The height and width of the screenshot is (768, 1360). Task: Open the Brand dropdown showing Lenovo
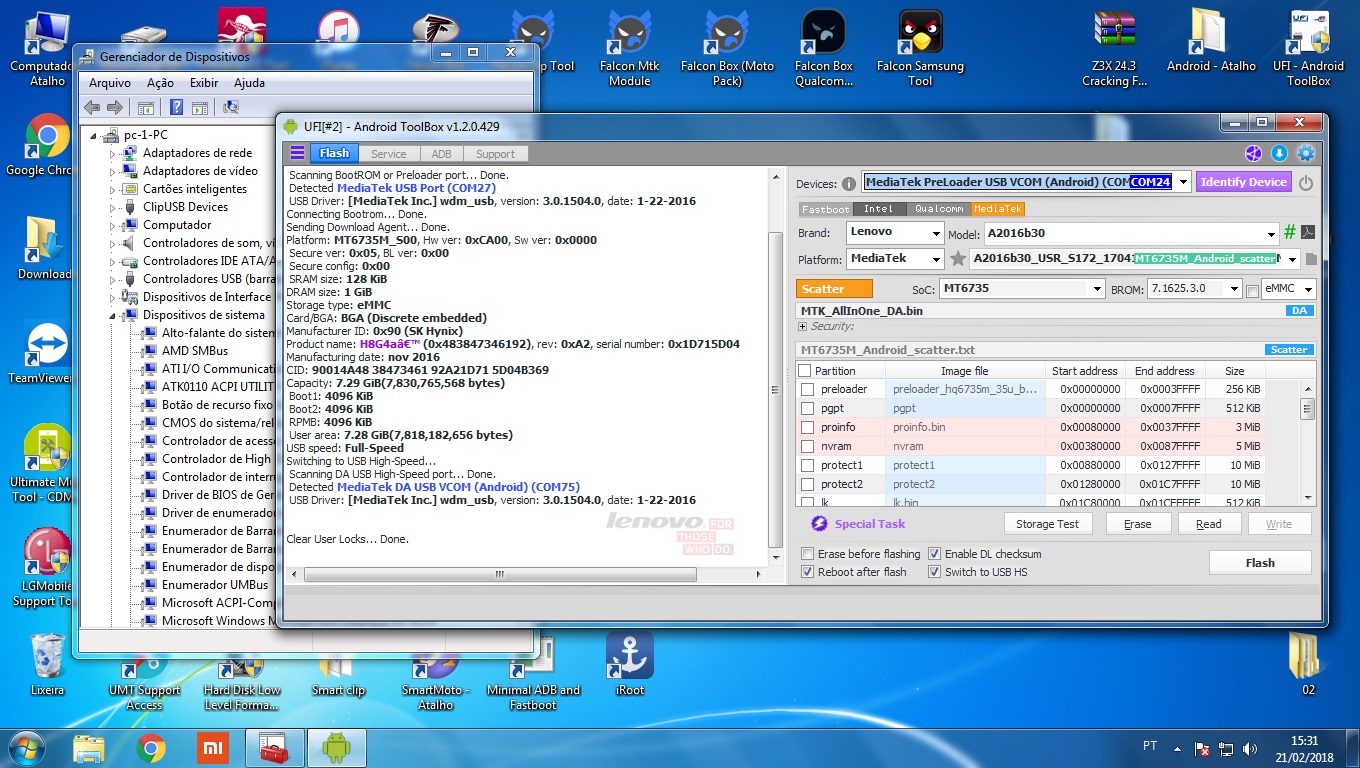point(936,233)
